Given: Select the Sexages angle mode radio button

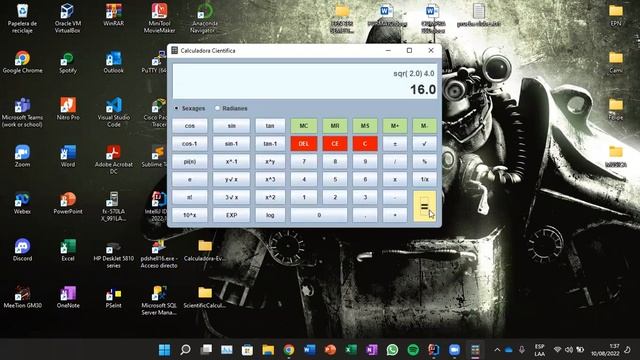Looking at the screenshot, I should 177,108.
